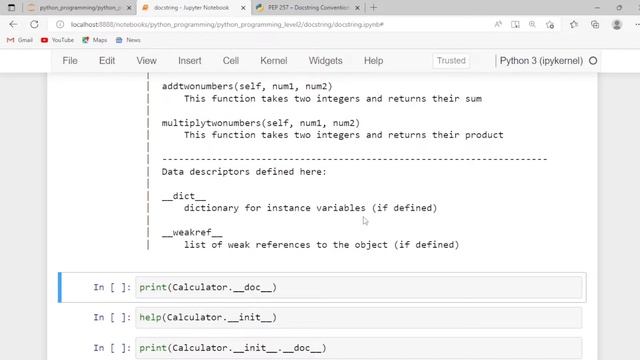Click the kernel idle status circle
This screenshot has height=360, width=640.
point(593,61)
